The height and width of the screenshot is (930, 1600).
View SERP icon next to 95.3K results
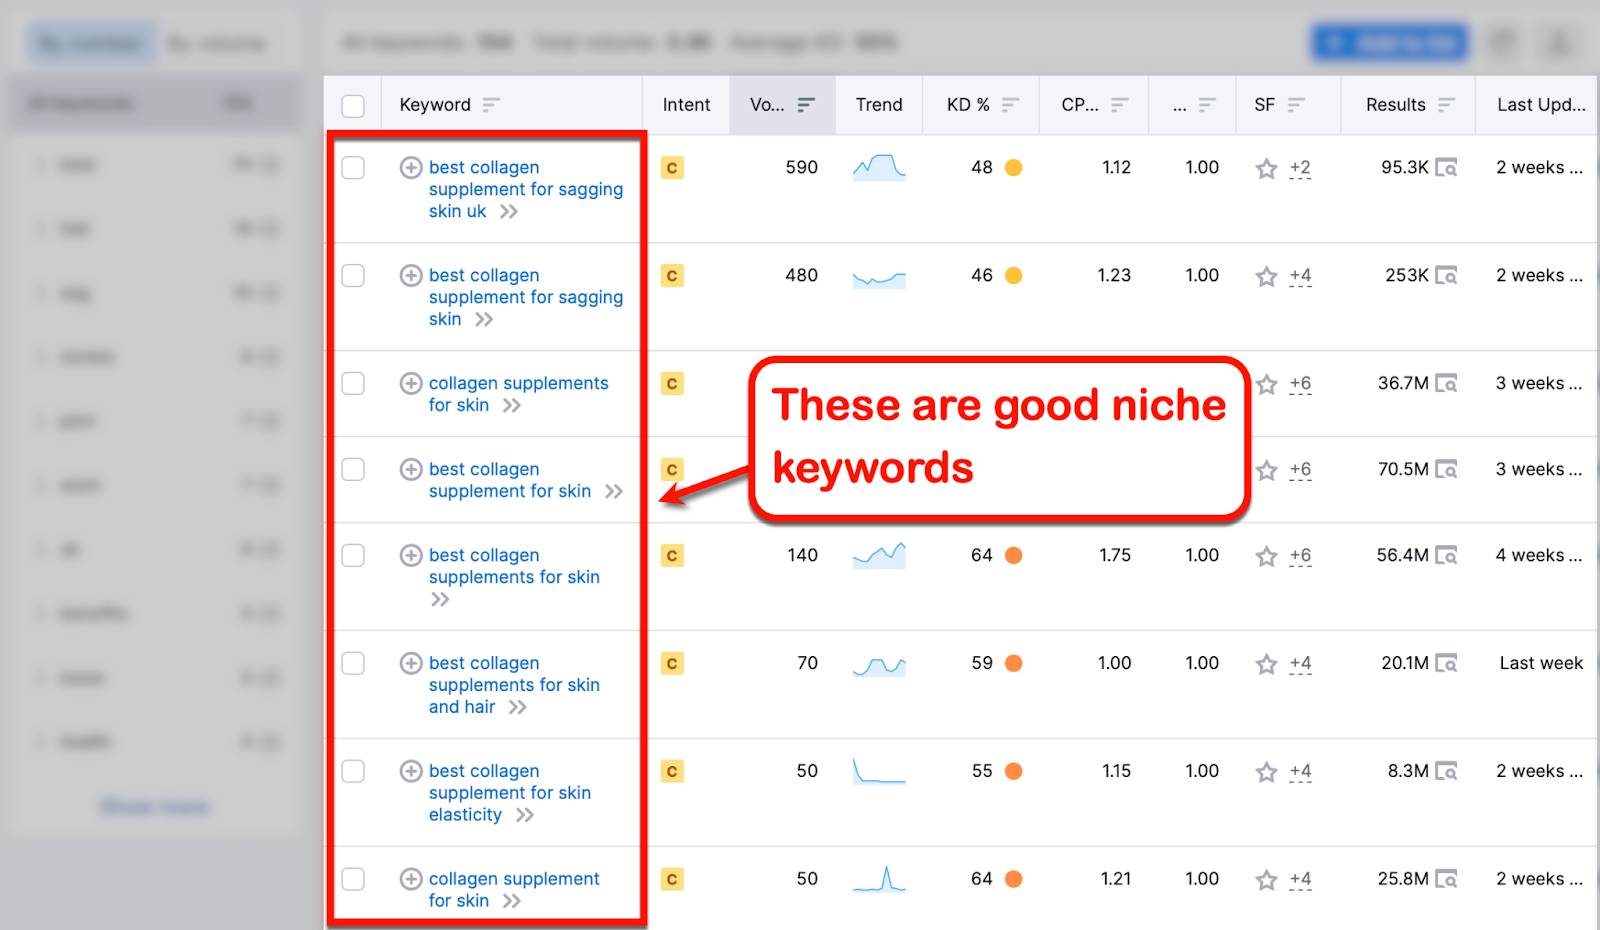pyautogui.click(x=1446, y=168)
